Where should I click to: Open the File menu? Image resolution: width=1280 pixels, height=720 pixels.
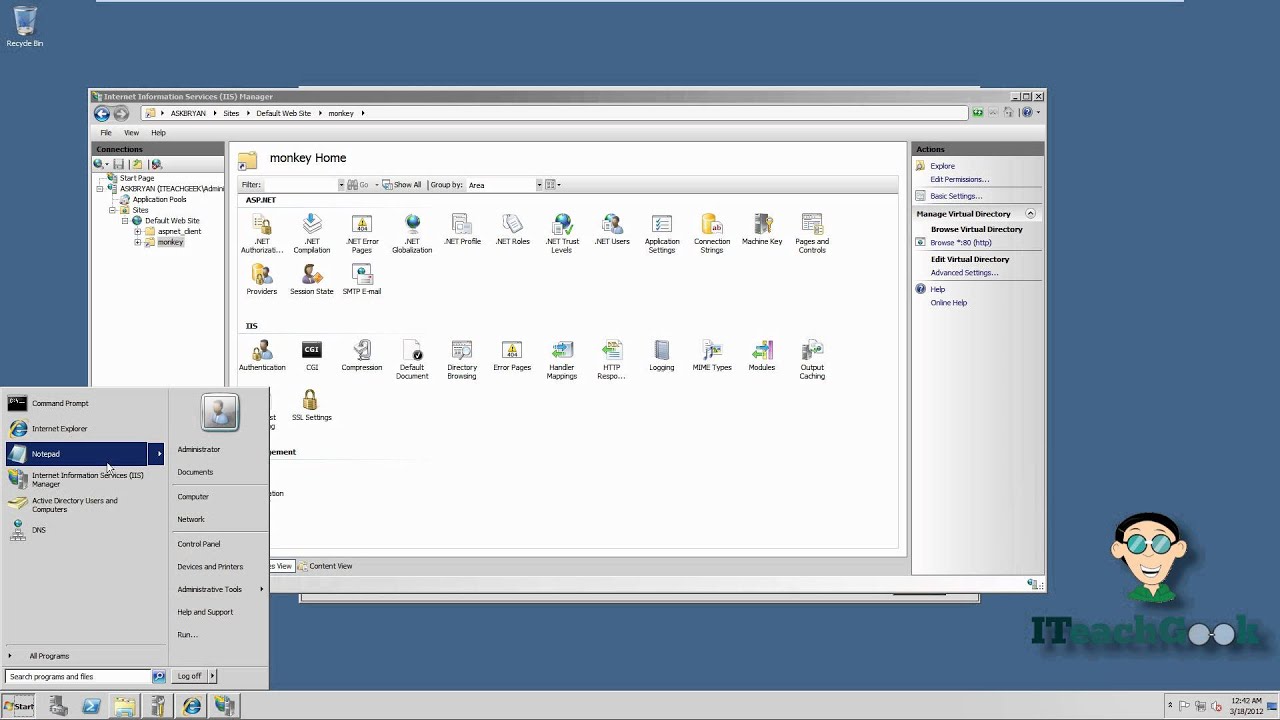(105, 132)
